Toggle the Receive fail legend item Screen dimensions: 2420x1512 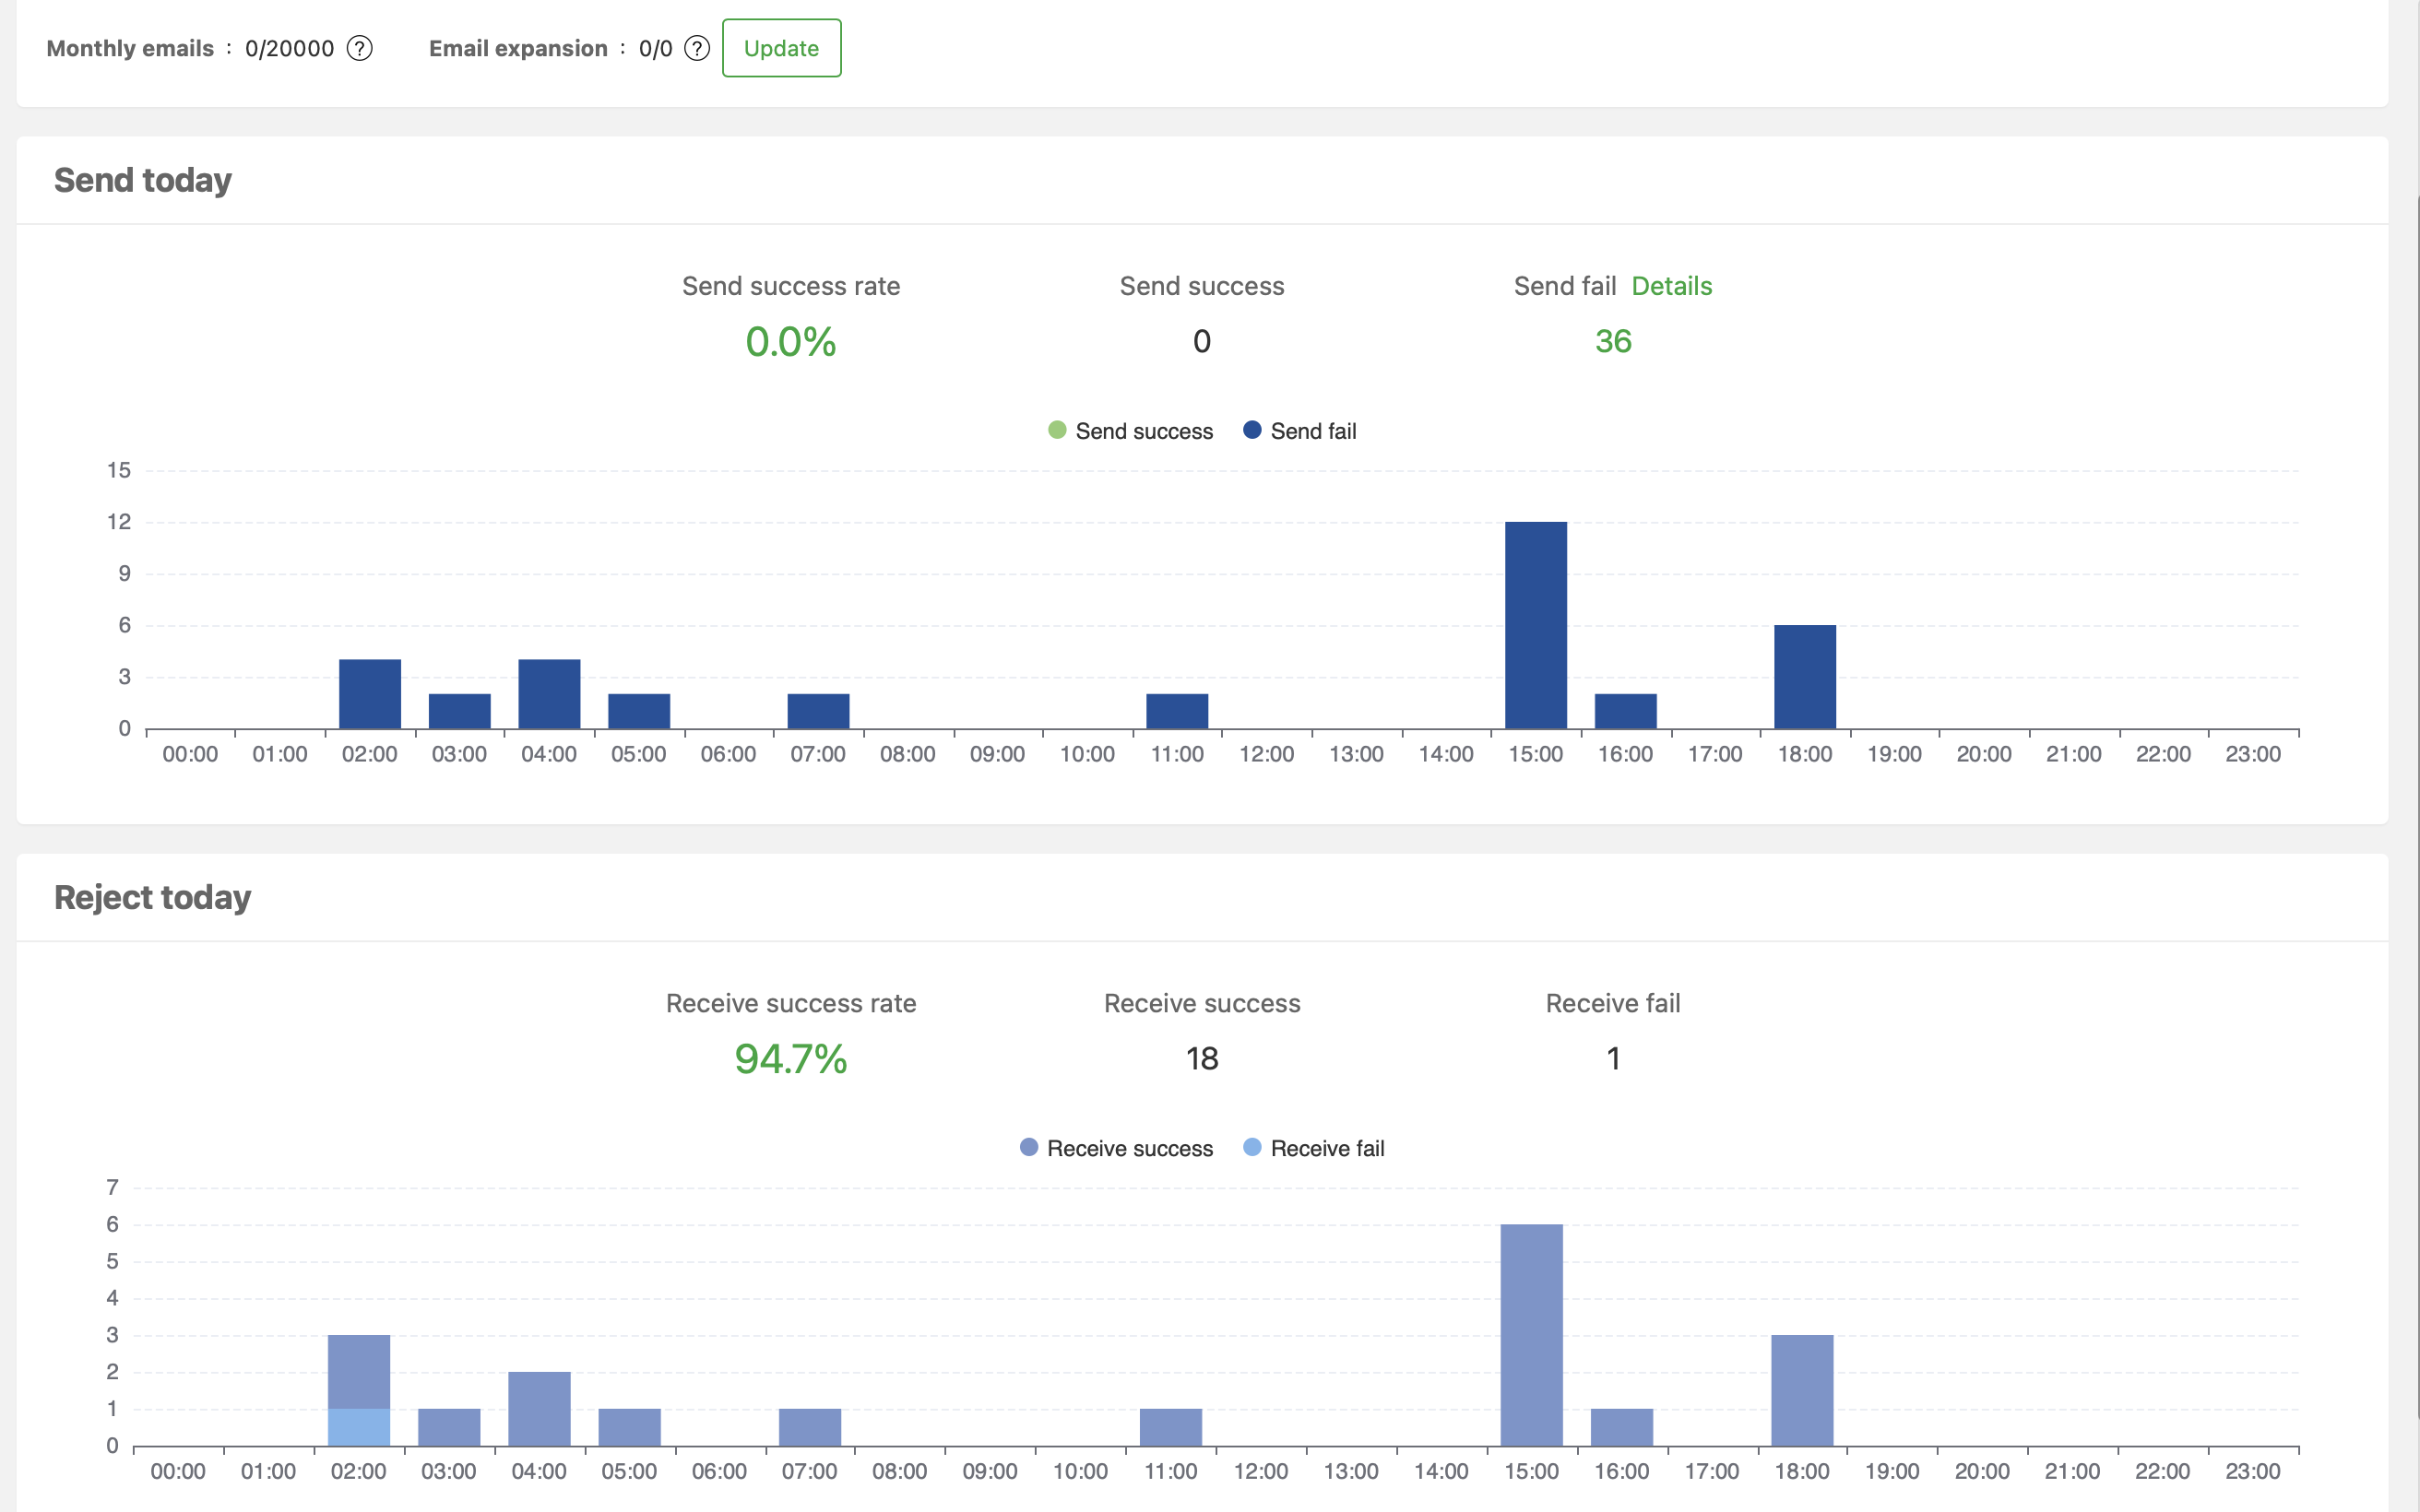pyautogui.click(x=1313, y=1148)
